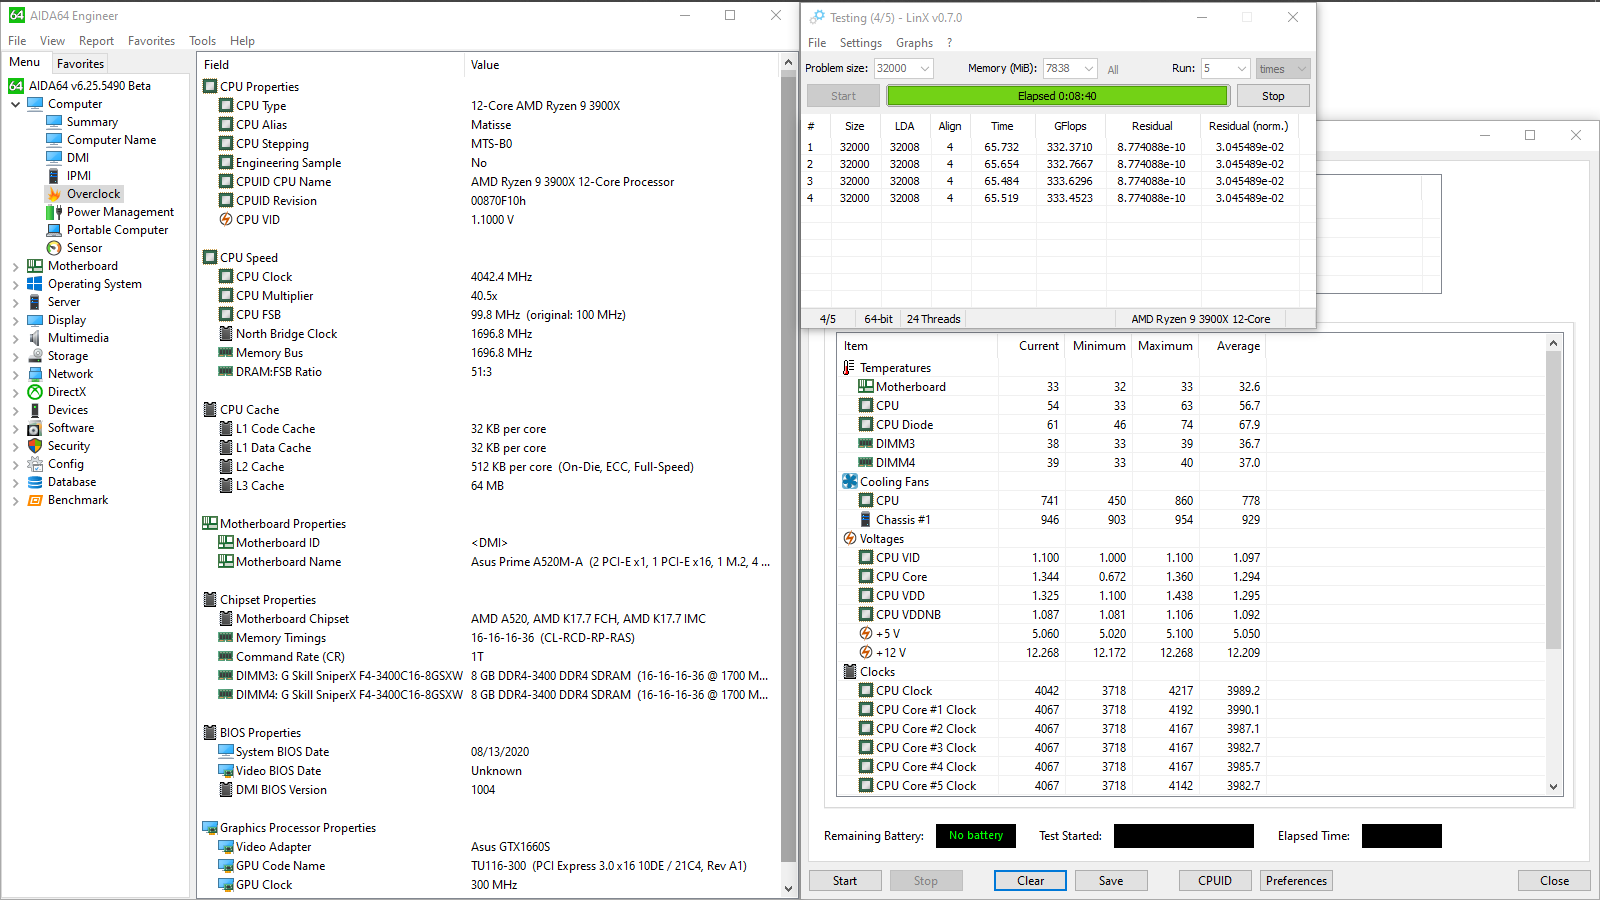The height and width of the screenshot is (900, 1600).
Task: Select the Security shield icon
Action: (35, 446)
